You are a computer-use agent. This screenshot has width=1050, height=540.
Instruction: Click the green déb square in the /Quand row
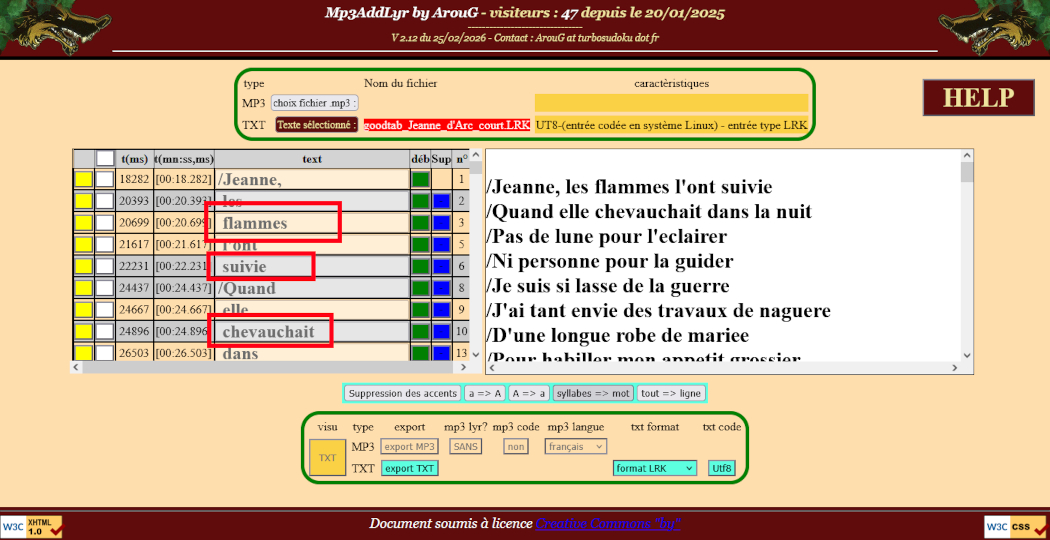(420, 289)
